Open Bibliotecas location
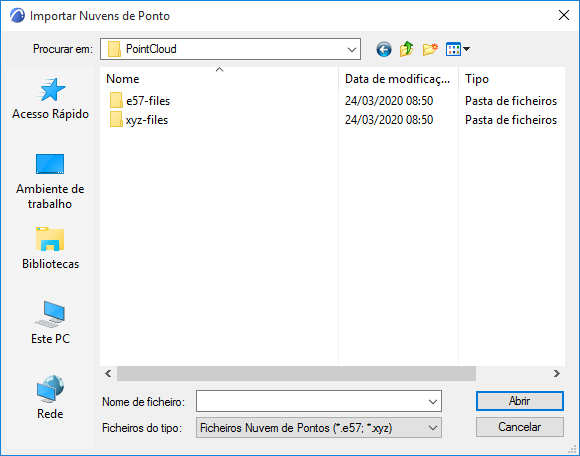The width and height of the screenshot is (580, 456). (50, 248)
